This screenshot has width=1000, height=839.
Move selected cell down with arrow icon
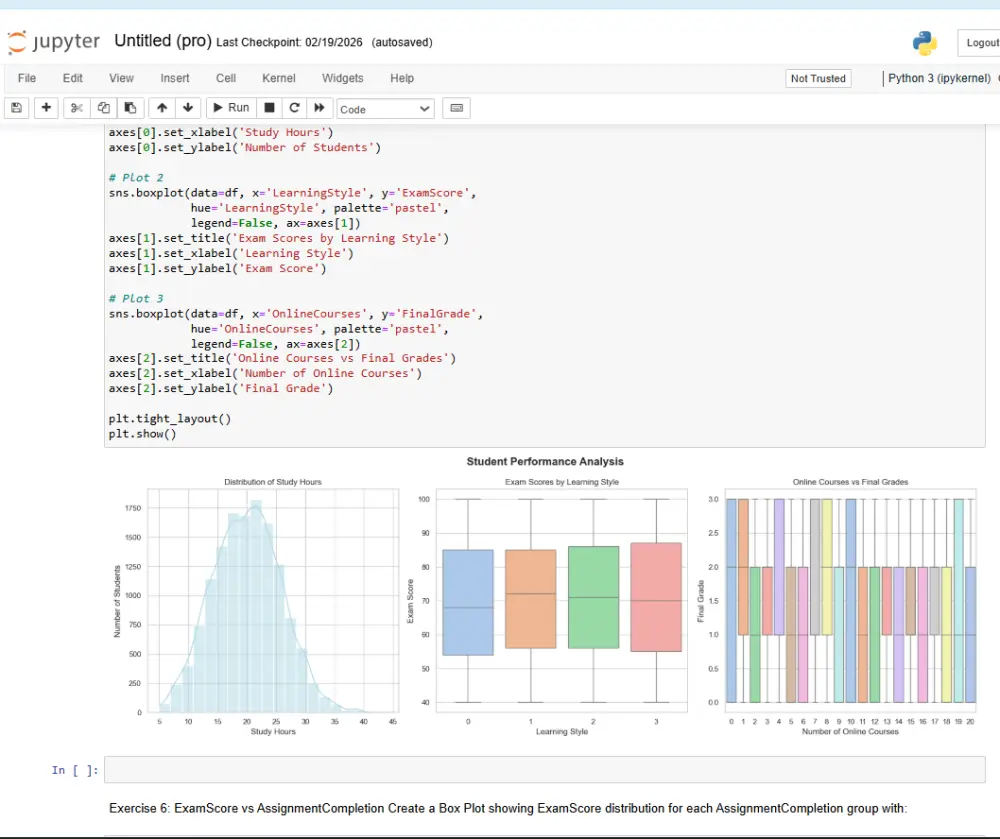(188, 107)
